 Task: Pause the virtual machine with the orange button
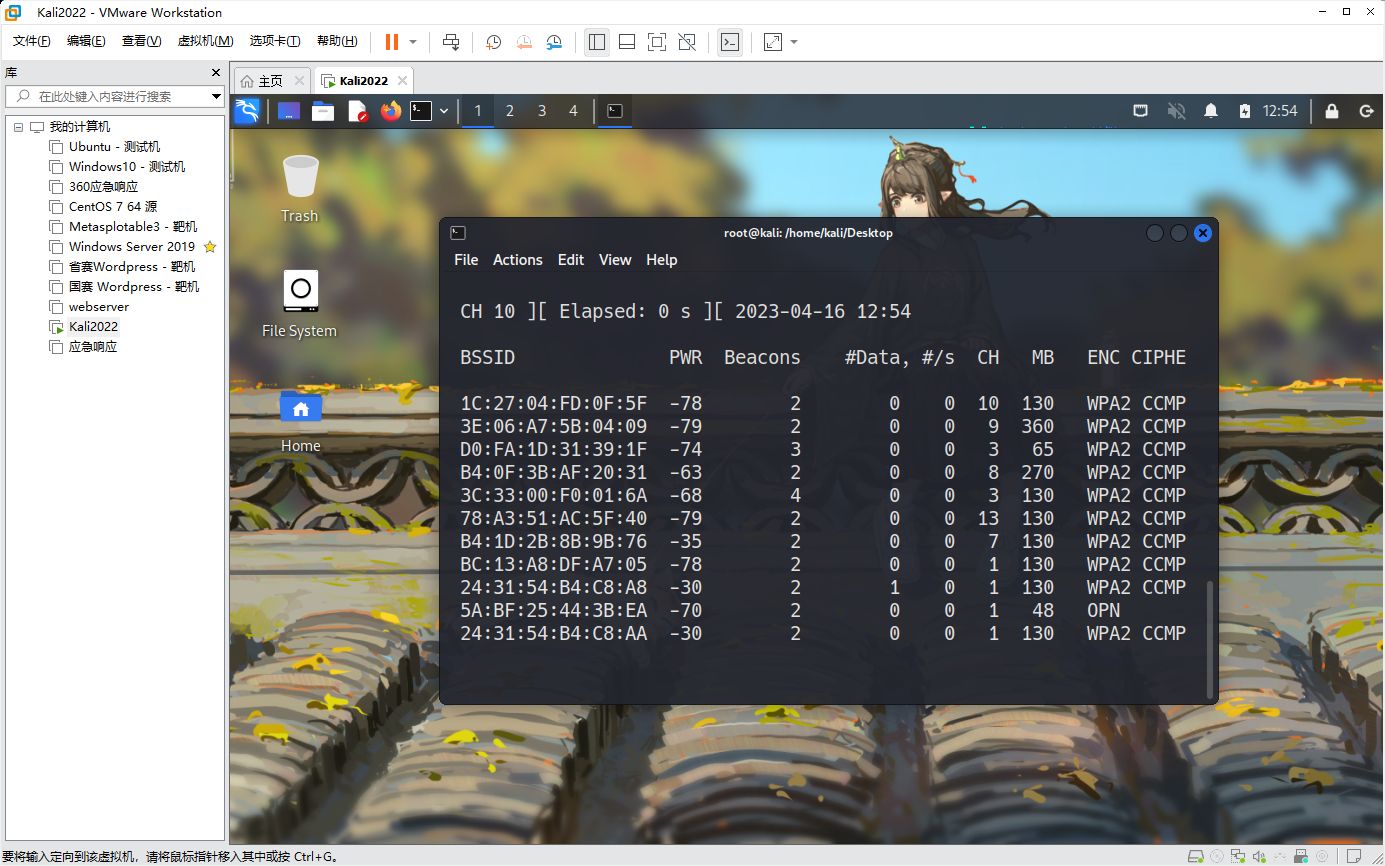pos(392,42)
